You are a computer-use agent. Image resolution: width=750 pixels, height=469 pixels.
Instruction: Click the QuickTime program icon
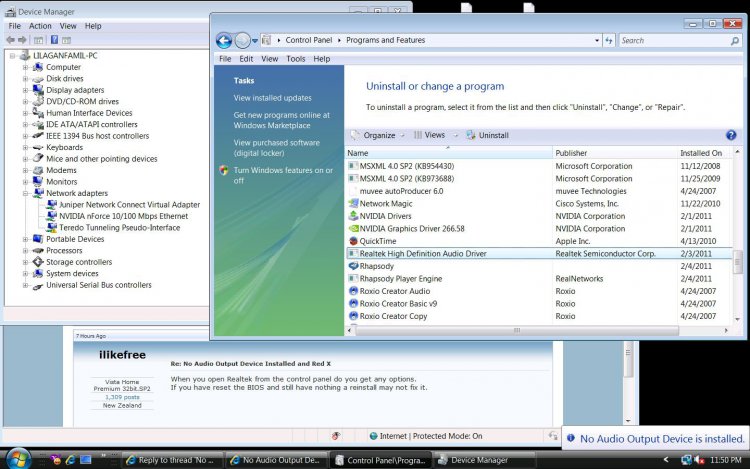353,241
